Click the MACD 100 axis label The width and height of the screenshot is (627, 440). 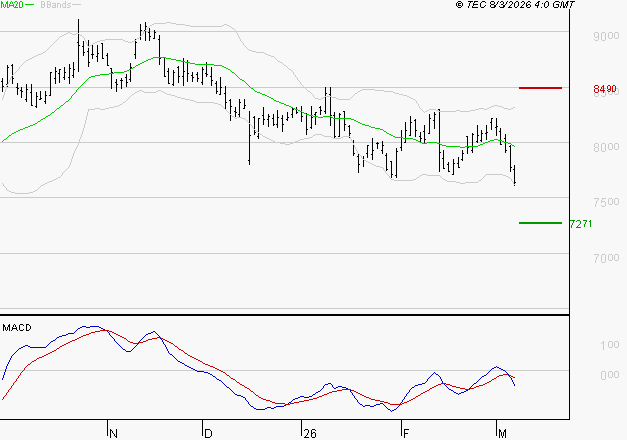tap(610, 345)
